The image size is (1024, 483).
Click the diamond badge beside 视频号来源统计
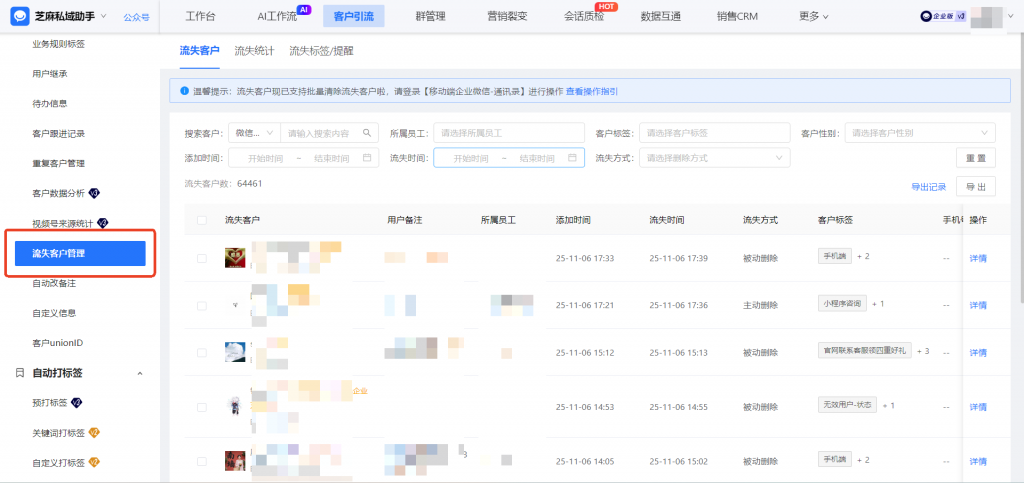coord(103,223)
